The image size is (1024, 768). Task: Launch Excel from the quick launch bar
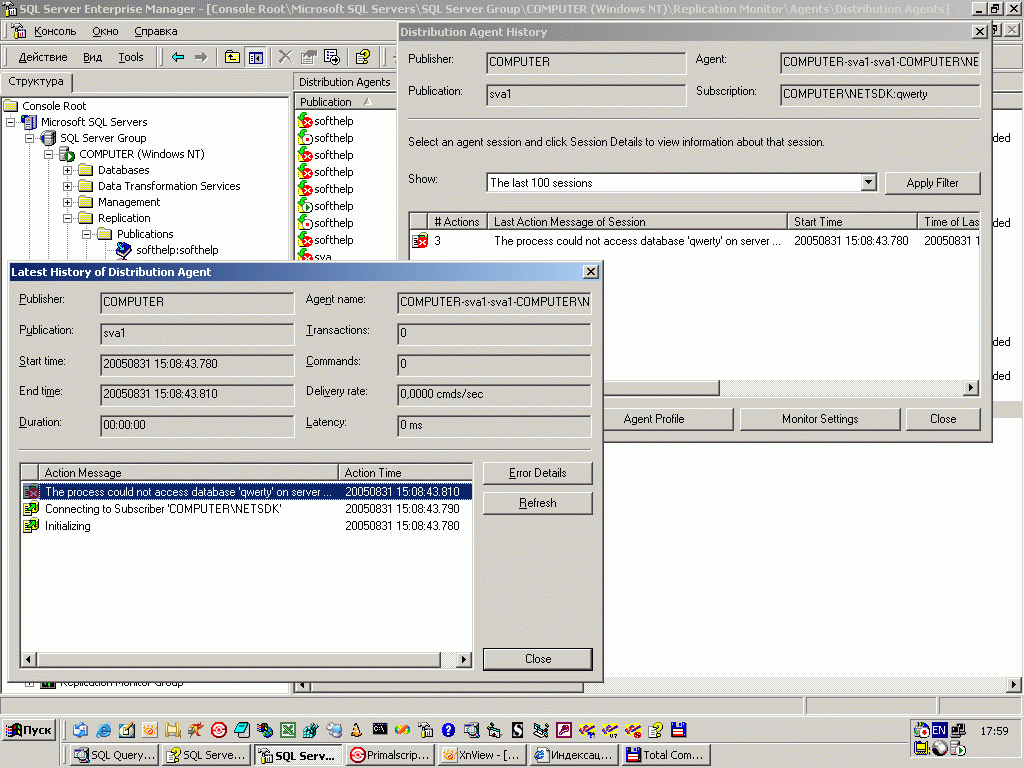288,730
